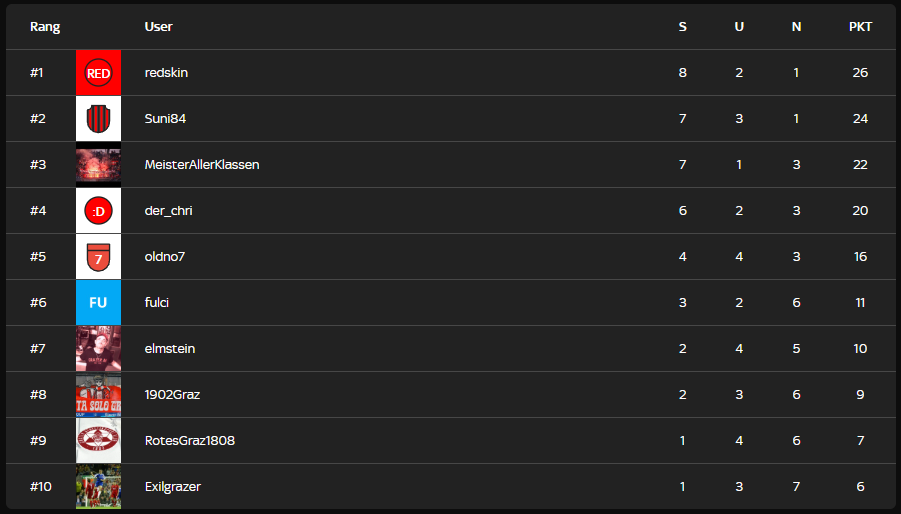Click the Rang column header

[45, 27]
